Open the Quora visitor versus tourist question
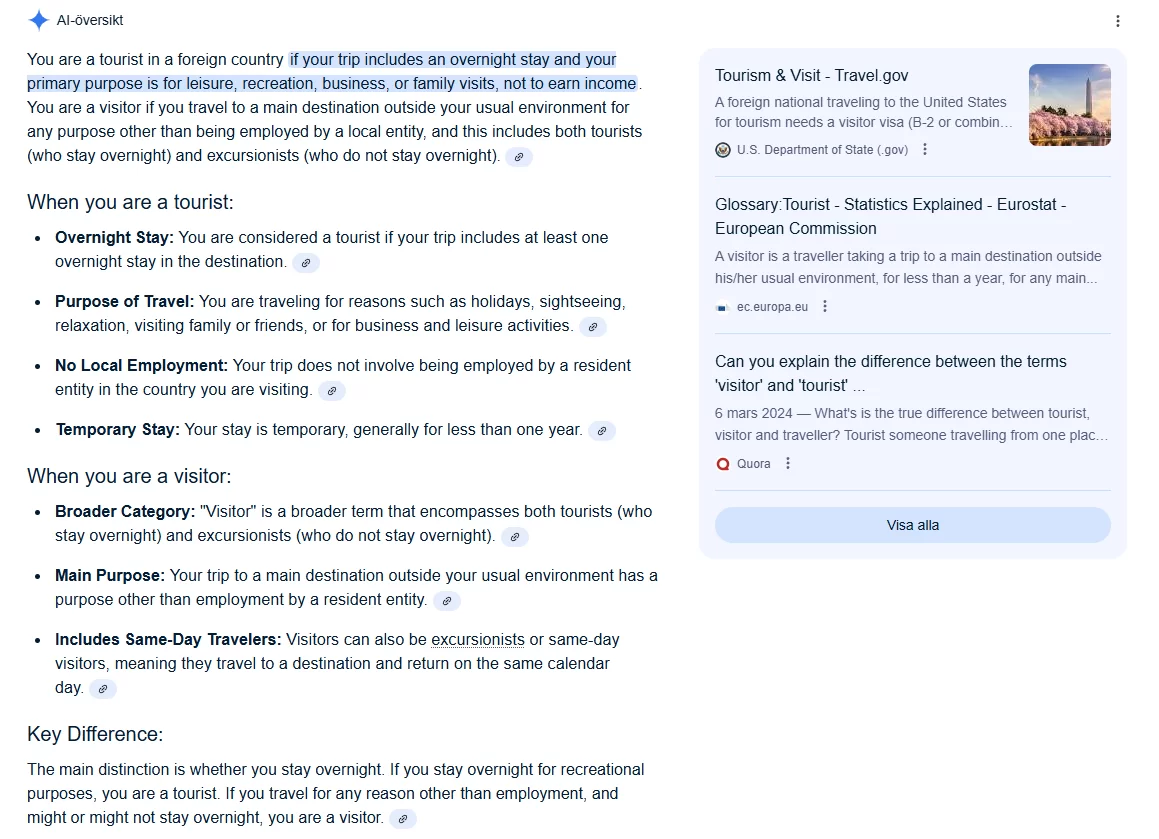1159x839 pixels. point(890,373)
